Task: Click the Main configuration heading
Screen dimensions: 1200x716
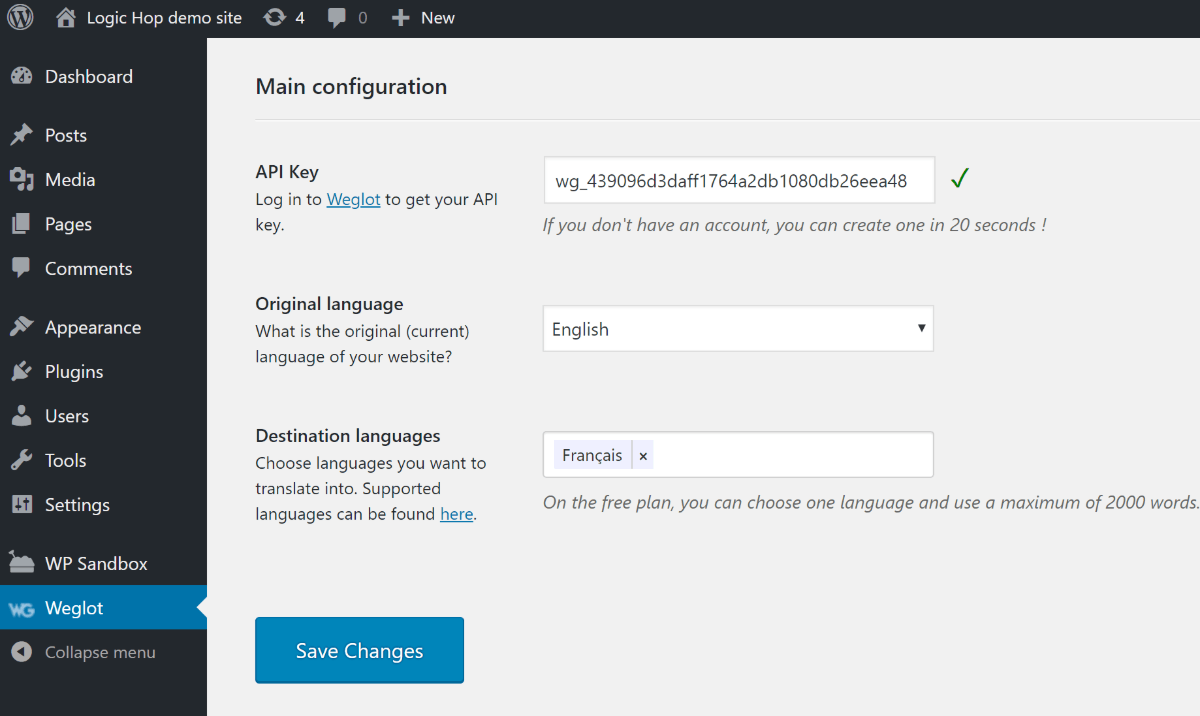Action: pyautogui.click(x=351, y=87)
